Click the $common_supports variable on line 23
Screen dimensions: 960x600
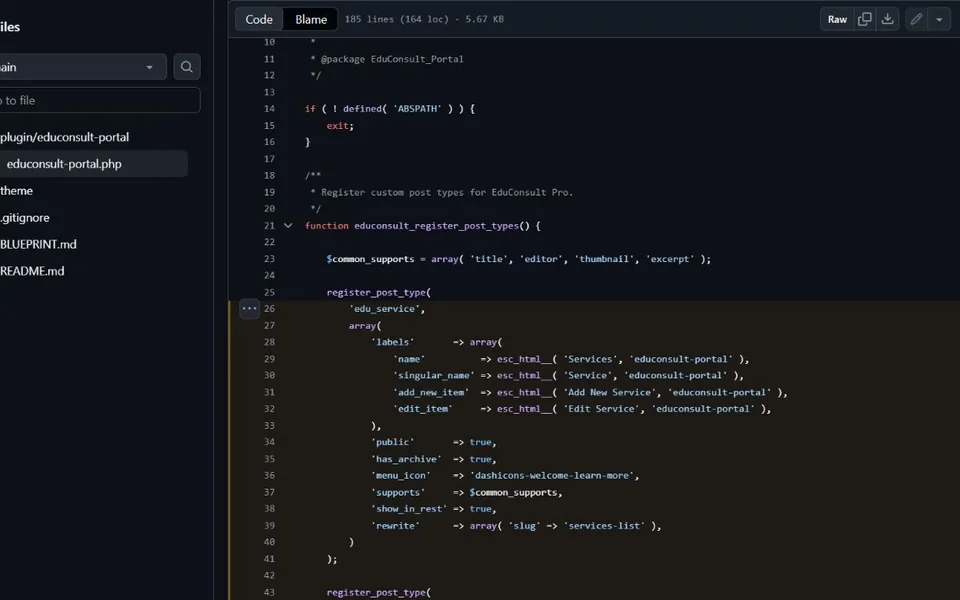tap(370, 259)
